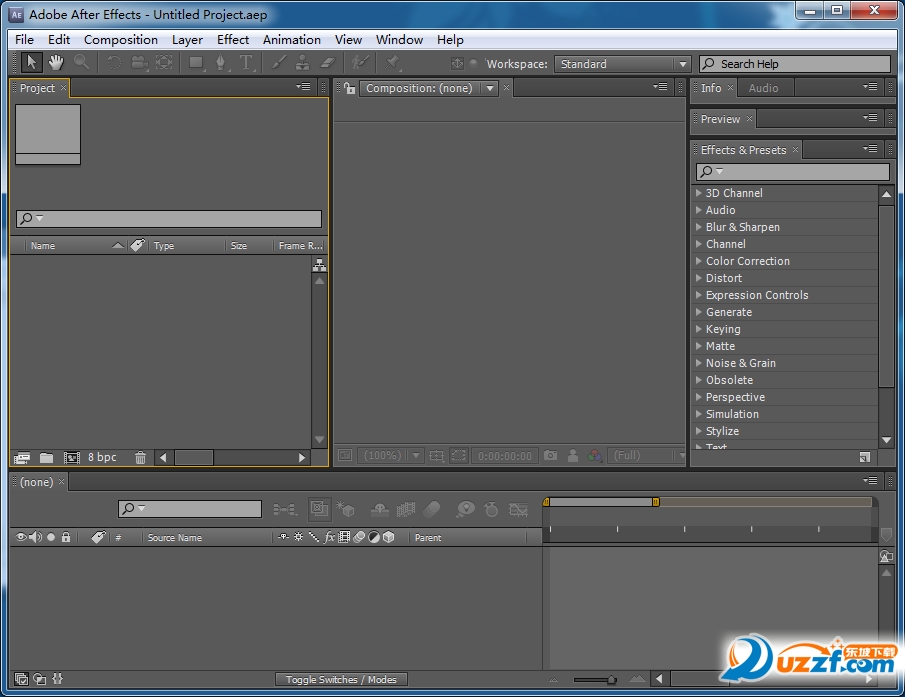This screenshot has width=905, height=697.
Task: Select the Pen tool
Action: tap(221, 63)
